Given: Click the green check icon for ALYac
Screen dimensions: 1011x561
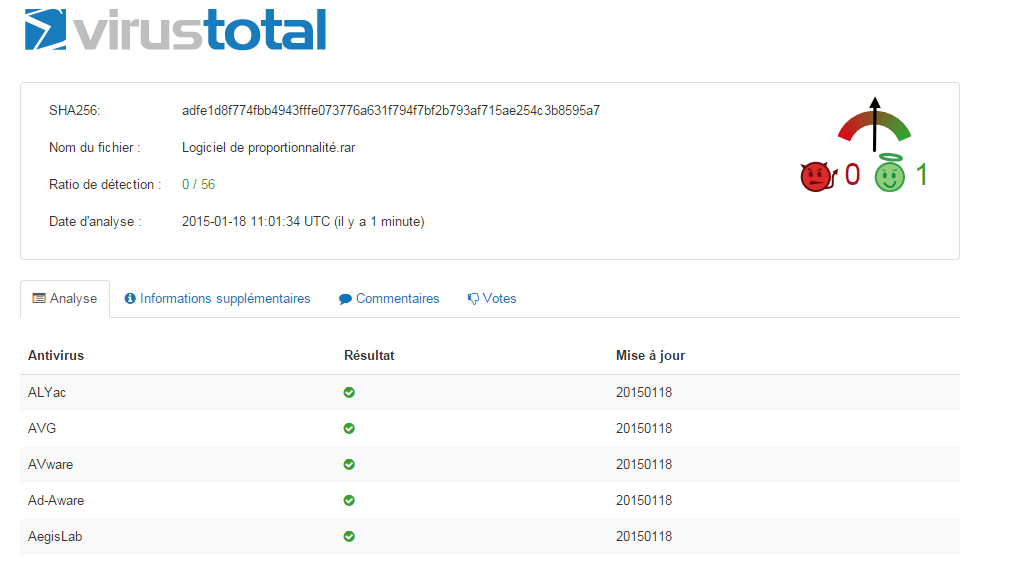Looking at the screenshot, I should click(x=349, y=392).
